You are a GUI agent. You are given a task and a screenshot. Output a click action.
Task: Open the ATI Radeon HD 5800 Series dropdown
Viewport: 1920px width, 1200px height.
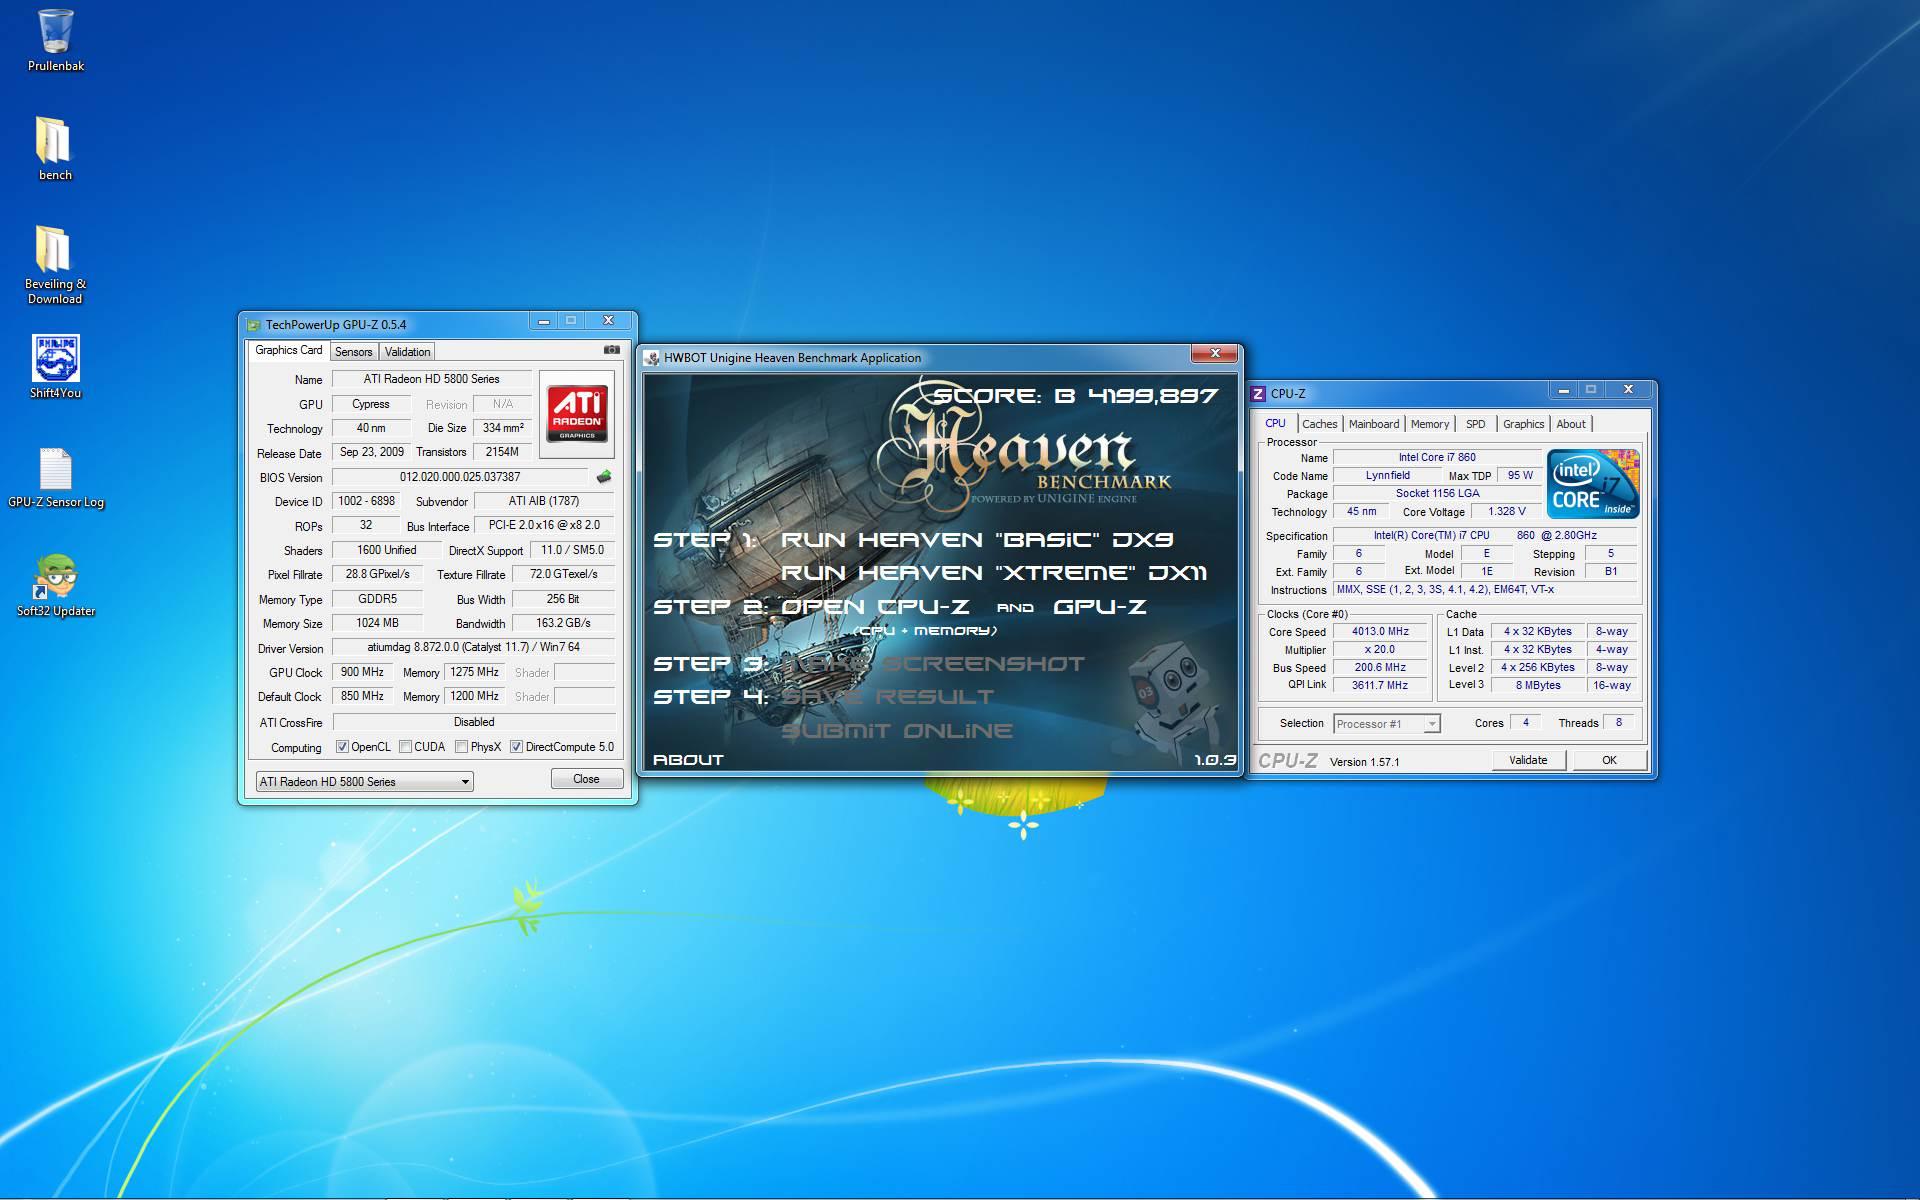(x=364, y=782)
